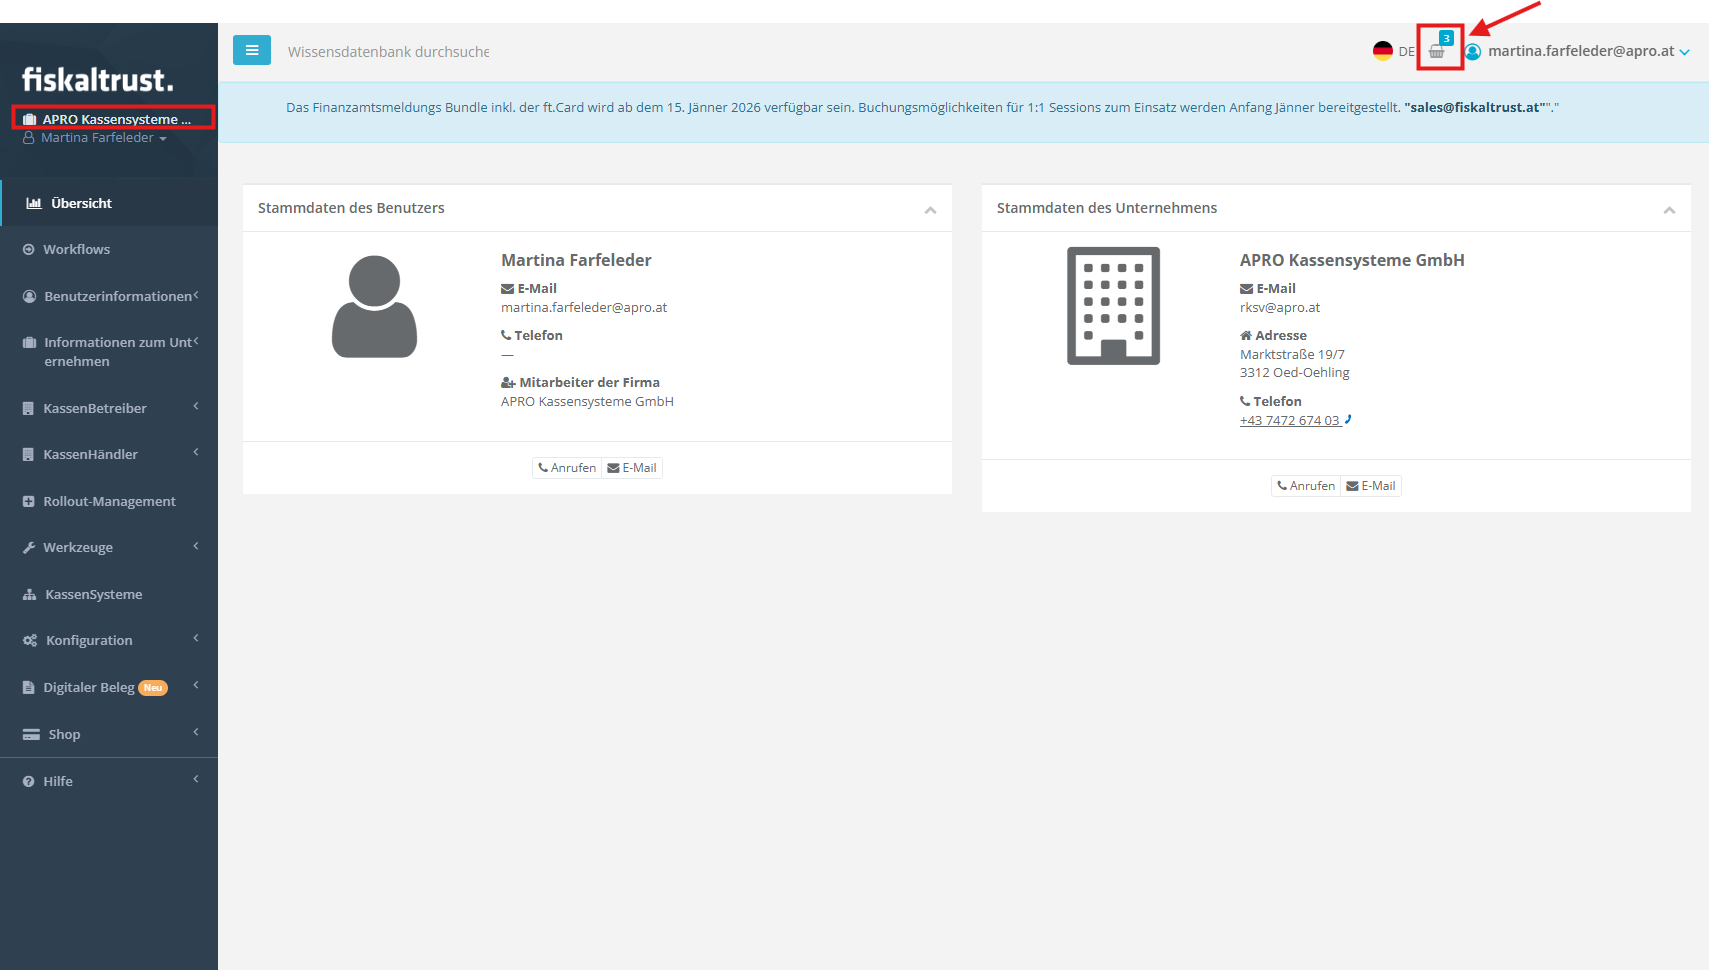This screenshot has width=1709, height=970.
Task: Click the hamburger menu toggle button
Action: tap(252, 50)
